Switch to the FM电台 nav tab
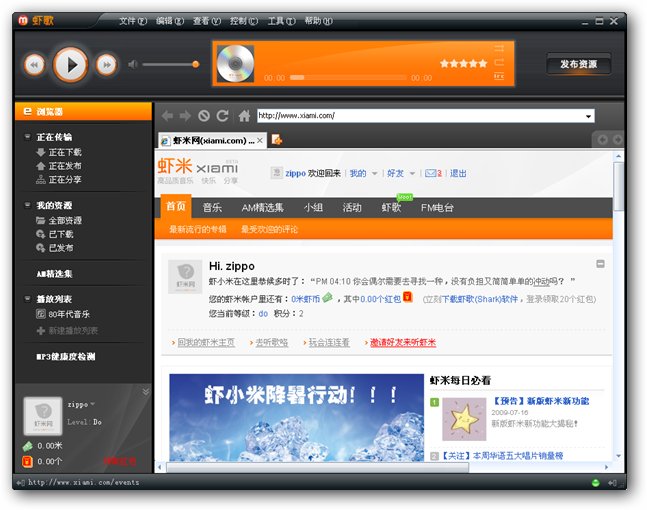Viewport: 647px width, 510px height. click(x=437, y=207)
